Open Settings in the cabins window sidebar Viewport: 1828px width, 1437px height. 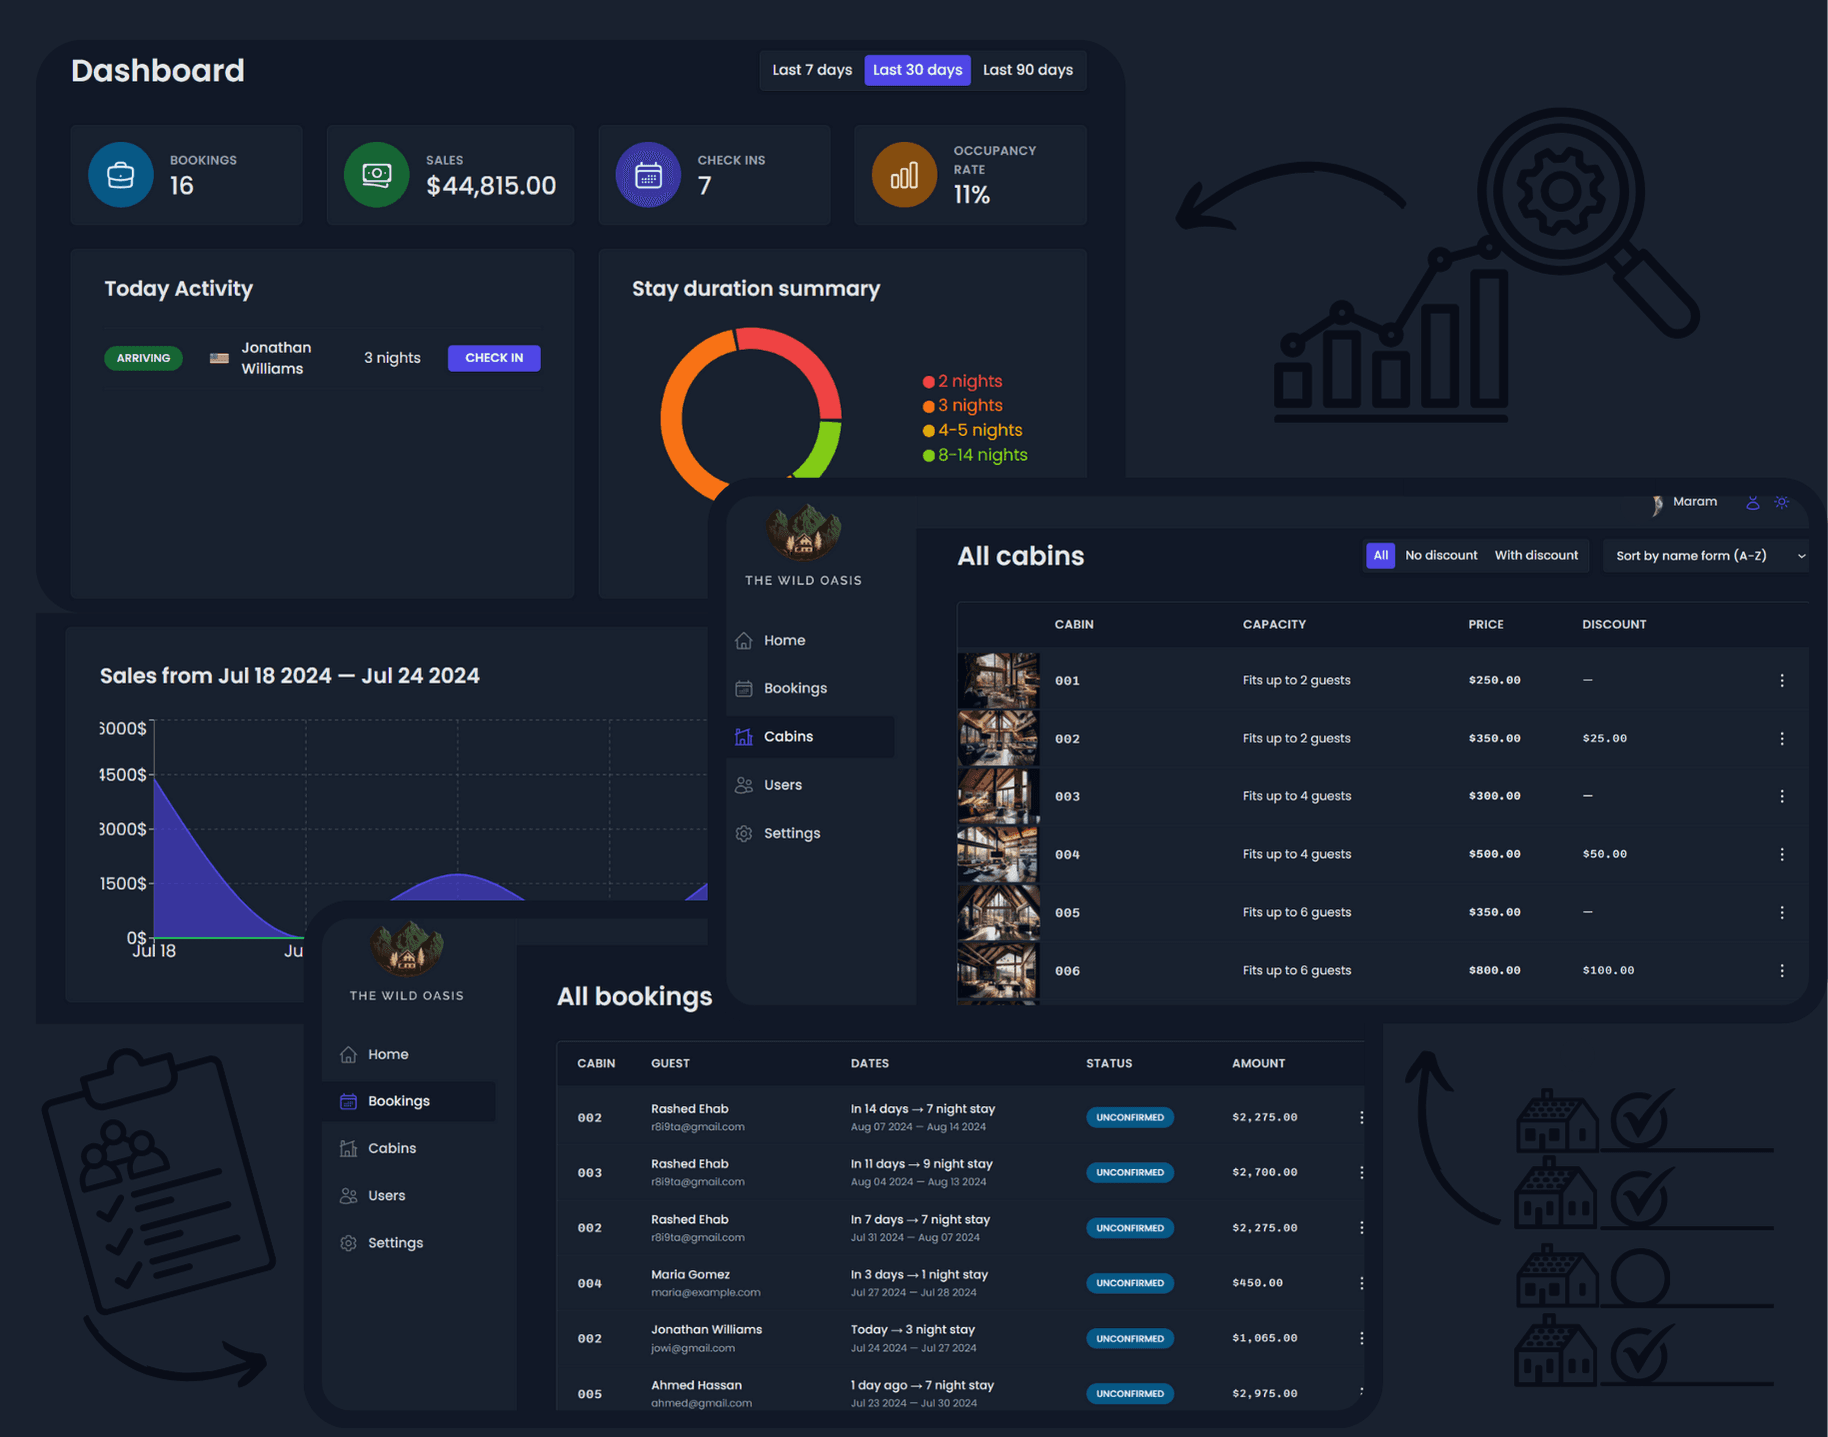pos(811,833)
